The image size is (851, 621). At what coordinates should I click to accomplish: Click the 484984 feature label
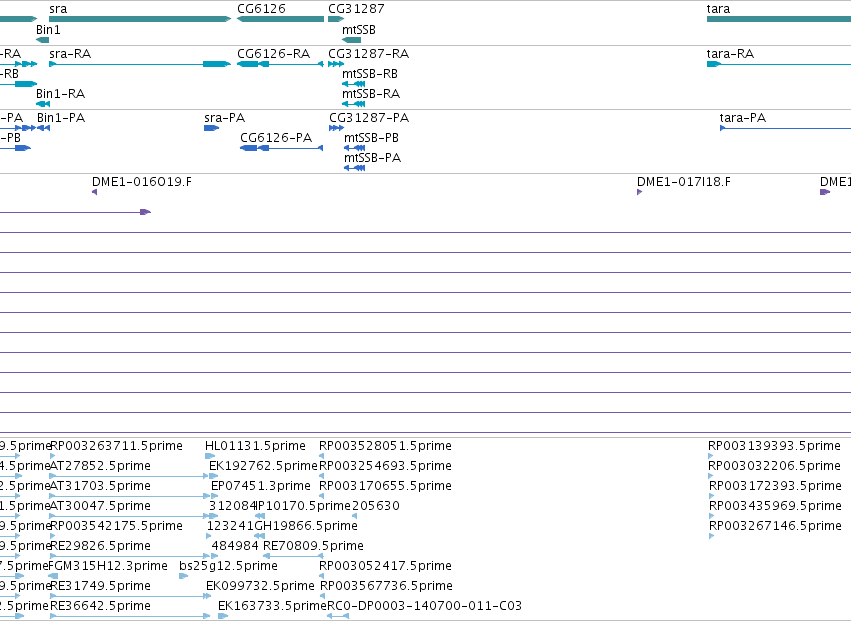click(235, 546)
